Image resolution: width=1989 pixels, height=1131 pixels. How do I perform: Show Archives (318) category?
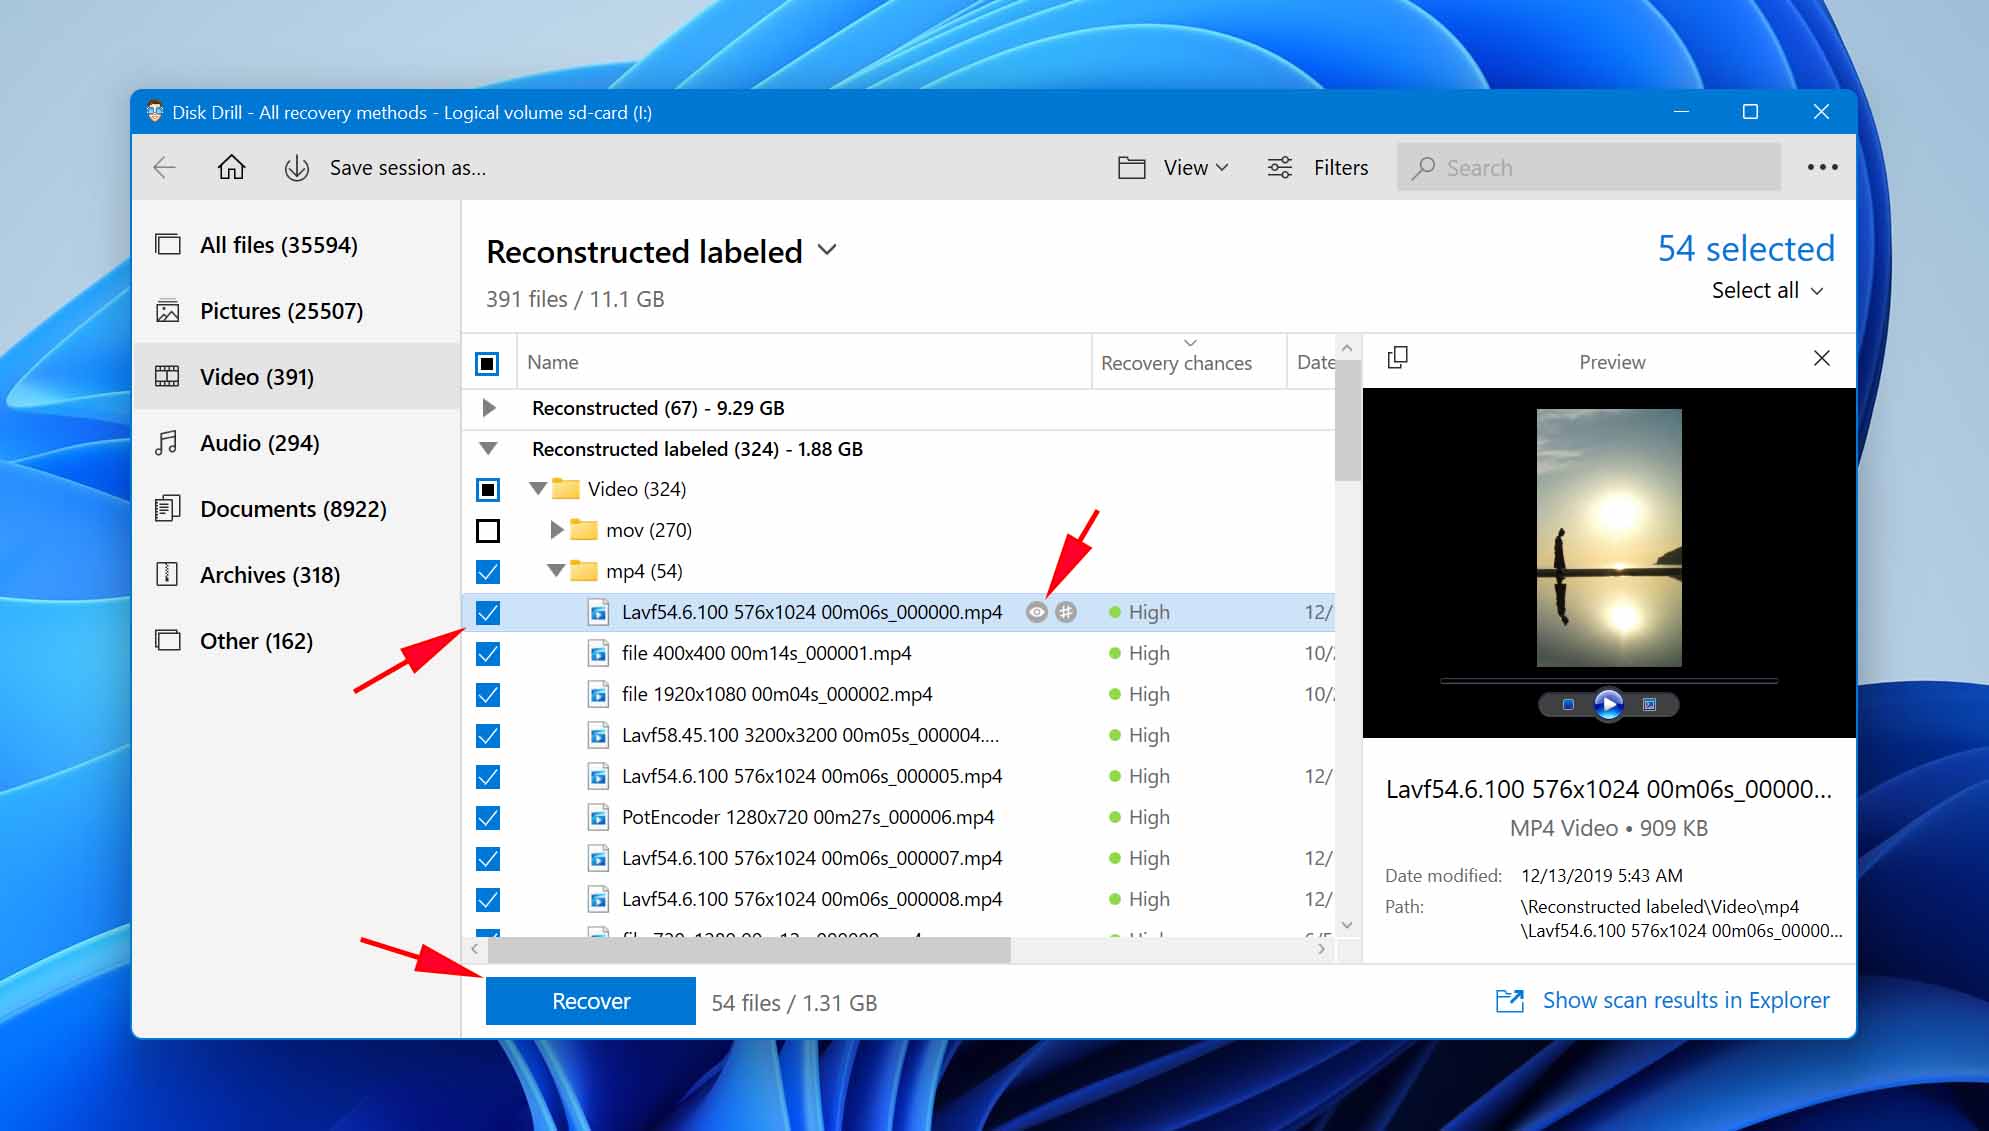(x=296, y=575)
